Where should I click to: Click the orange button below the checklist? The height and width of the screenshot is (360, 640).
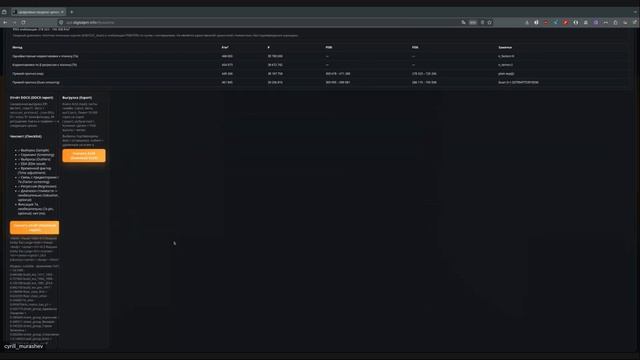coord(35,227)
